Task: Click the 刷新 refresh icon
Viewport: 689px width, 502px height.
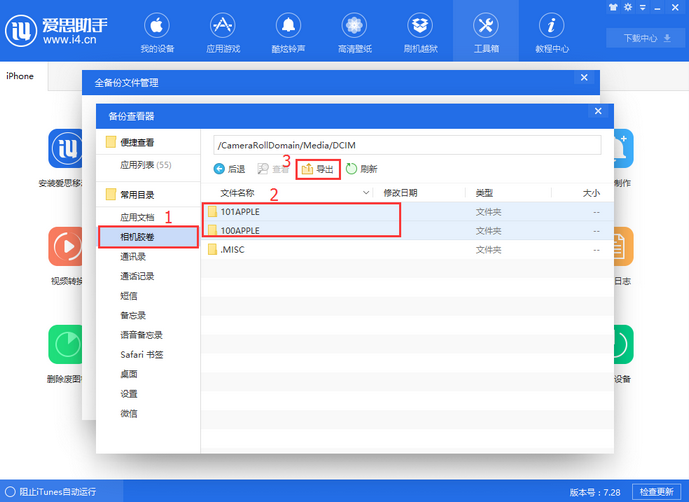Action: point(351,169)
